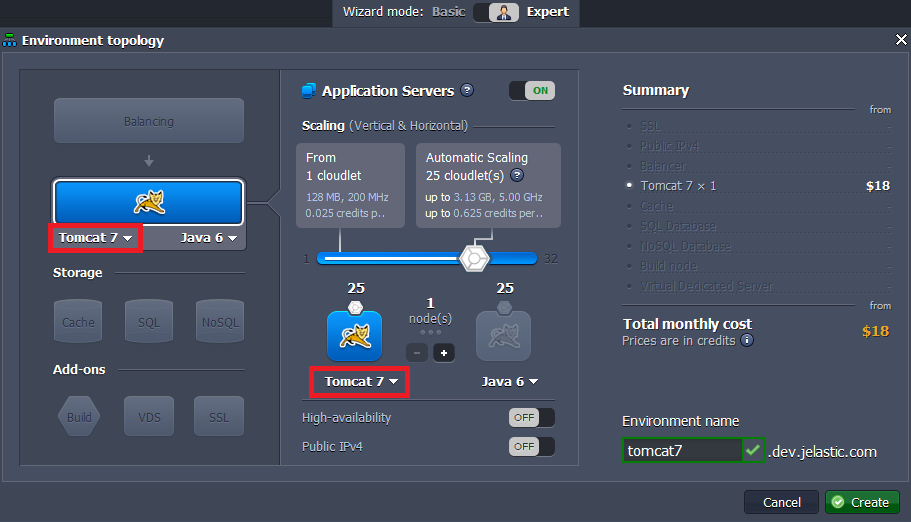This screenshot has height=522, width=911.
Task: Turn off Application Servers toggle
Action: (x=531, y=91)
